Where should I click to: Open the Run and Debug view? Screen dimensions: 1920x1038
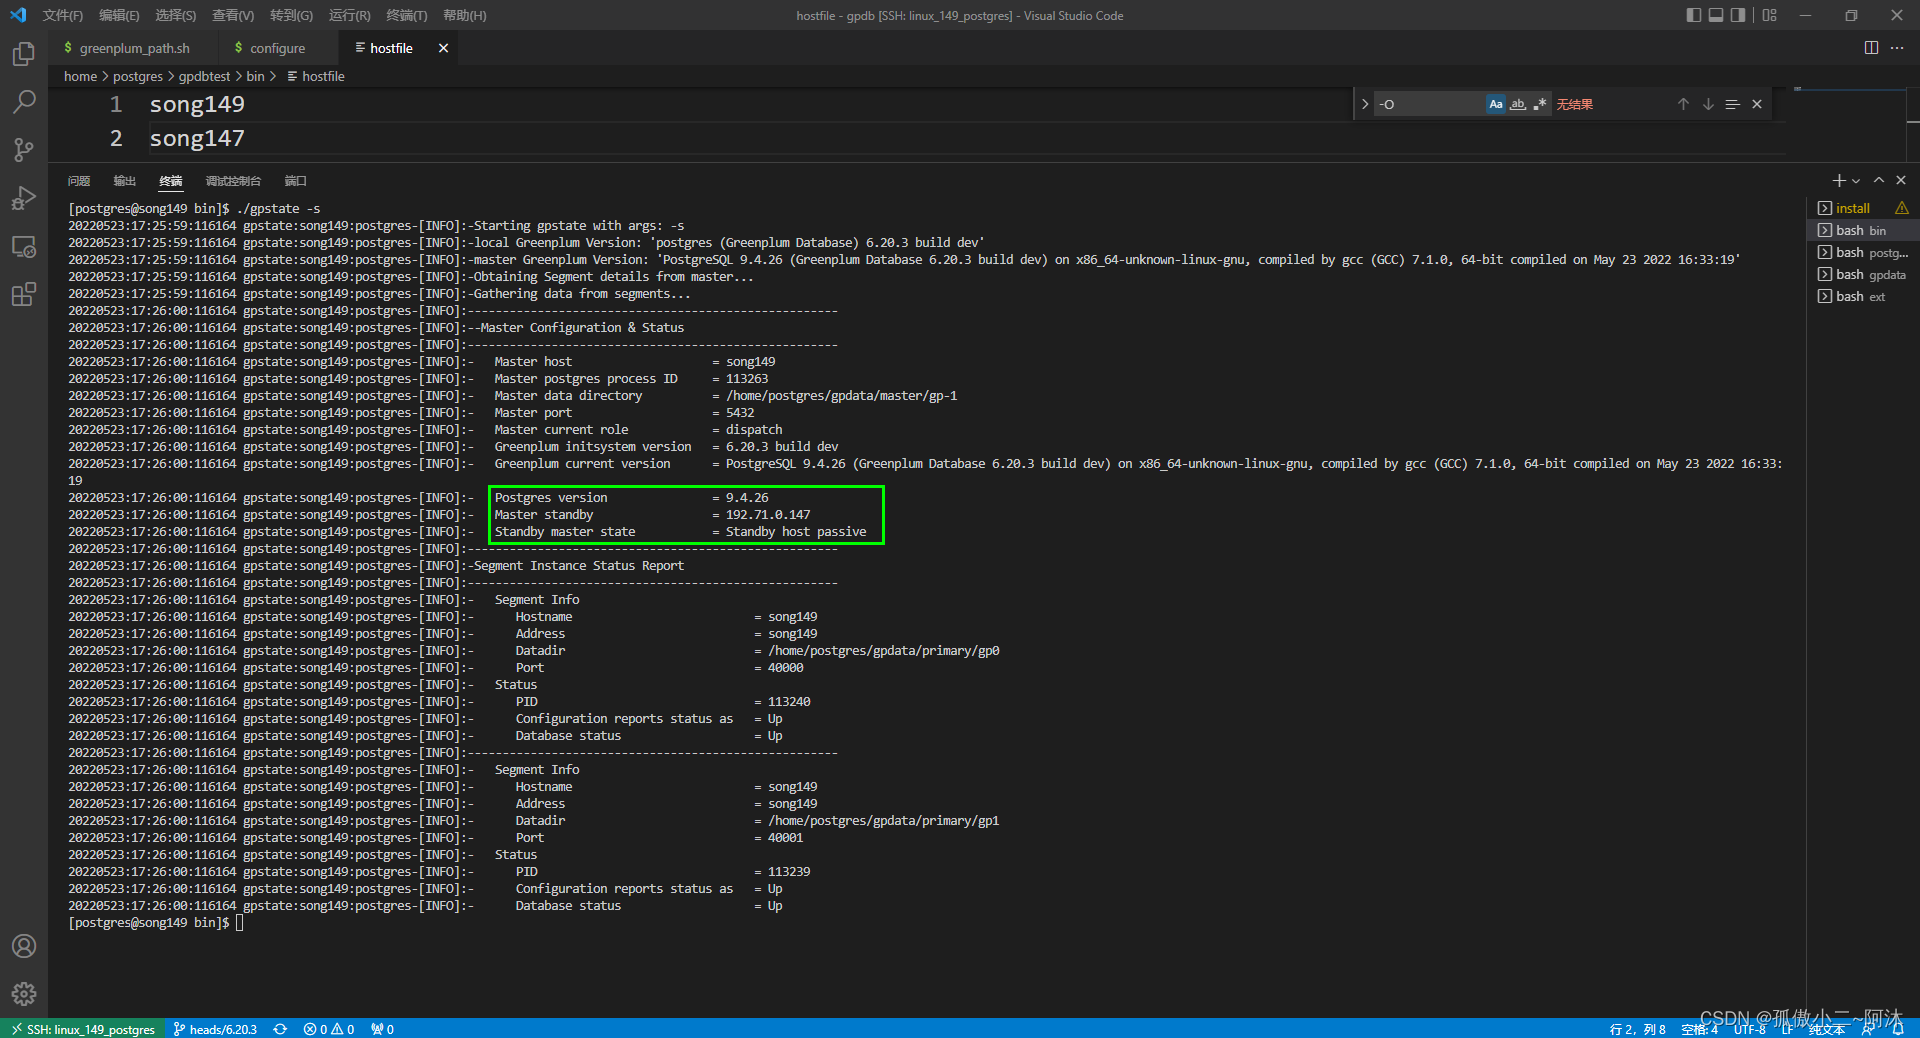pyautogui.click(x=24, y=198)
